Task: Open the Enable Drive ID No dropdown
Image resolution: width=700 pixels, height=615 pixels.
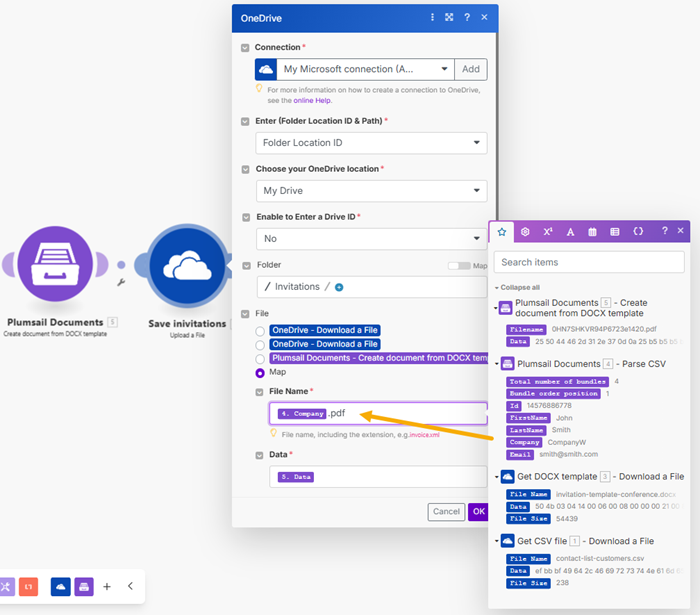Action: (x=371, y=239)
